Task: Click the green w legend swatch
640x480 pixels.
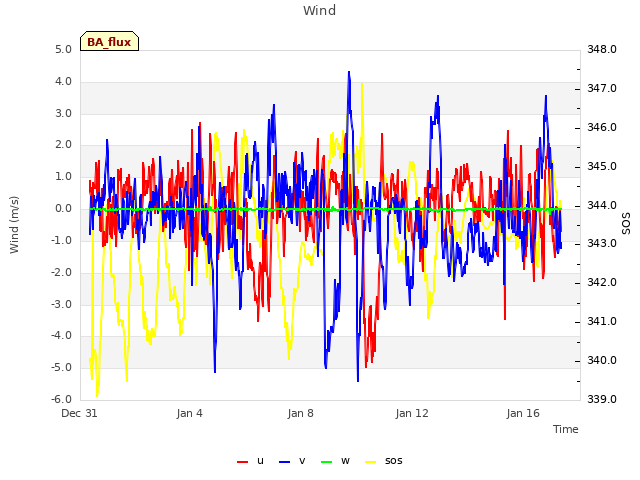Action: 327,462
